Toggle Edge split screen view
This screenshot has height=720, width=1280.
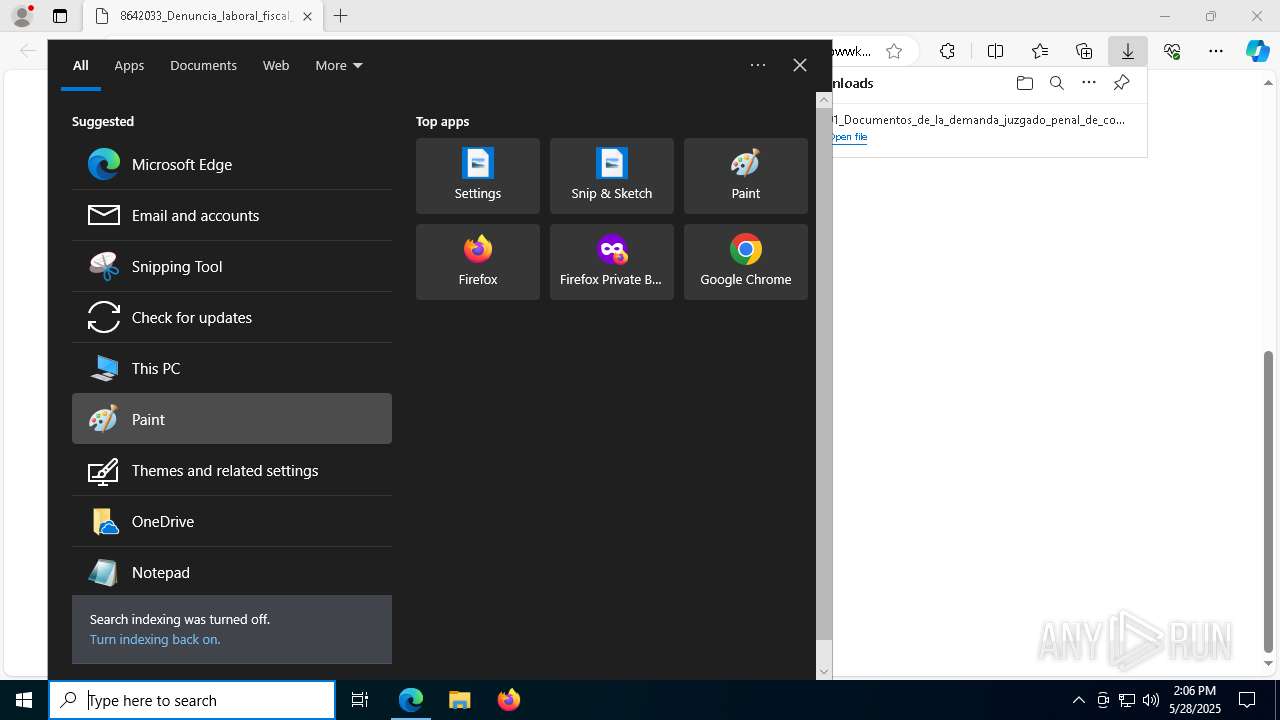(x=995, y=51)
